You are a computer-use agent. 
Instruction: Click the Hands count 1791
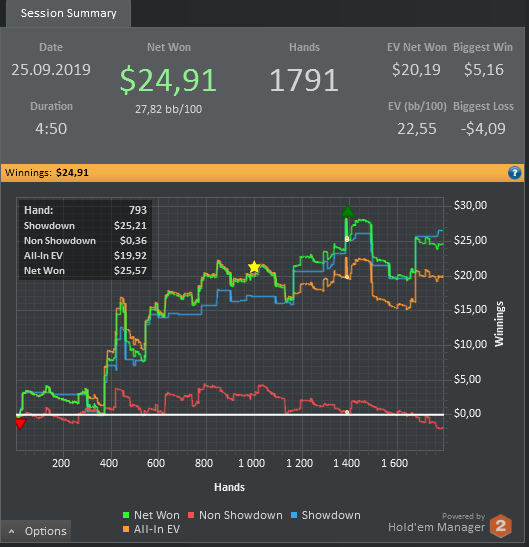[x=304, y=80]
